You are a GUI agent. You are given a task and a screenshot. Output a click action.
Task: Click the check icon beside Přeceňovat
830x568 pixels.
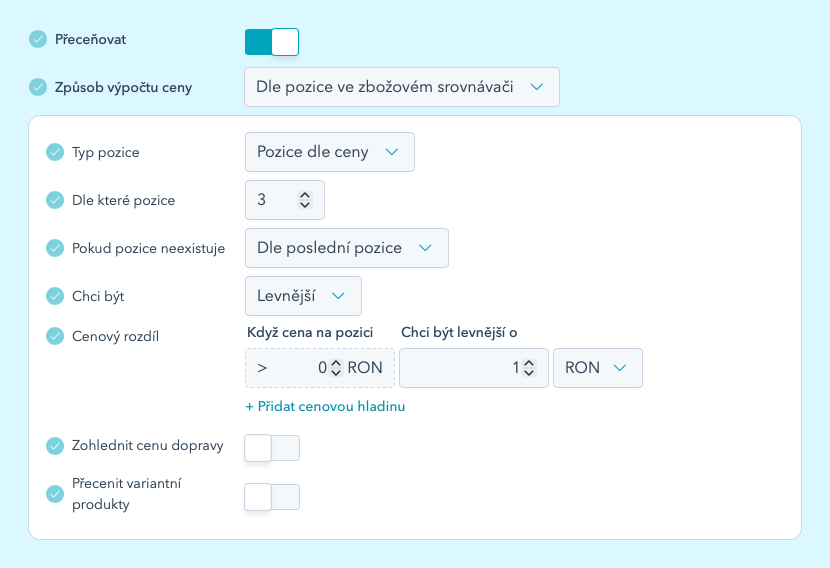point(38,39)
